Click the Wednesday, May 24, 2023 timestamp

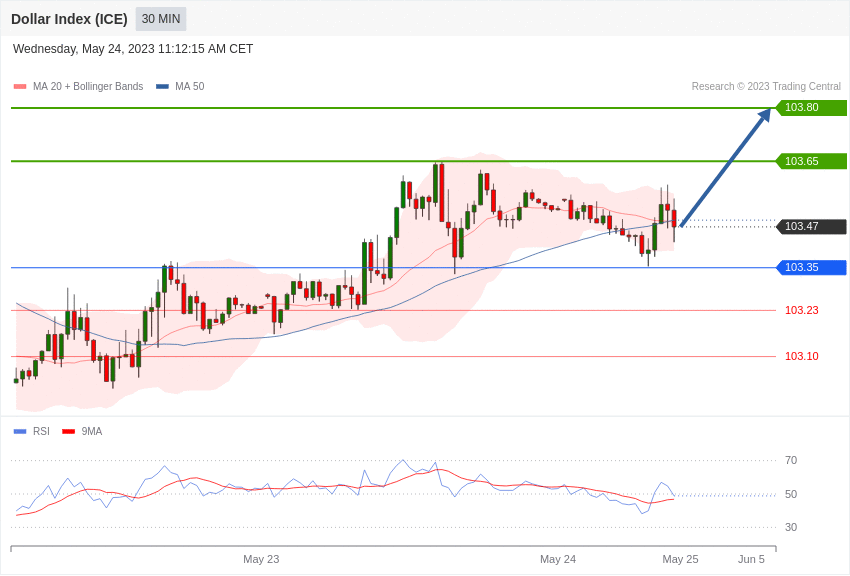click(x=133, y=49)
